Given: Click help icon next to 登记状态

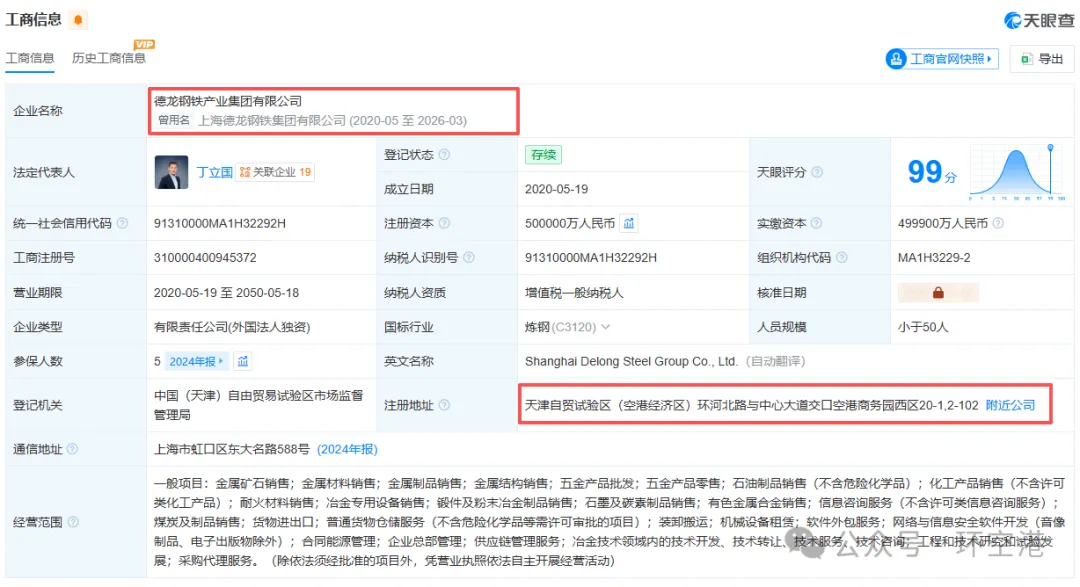Looking at the screenshot, I should 444,155.
